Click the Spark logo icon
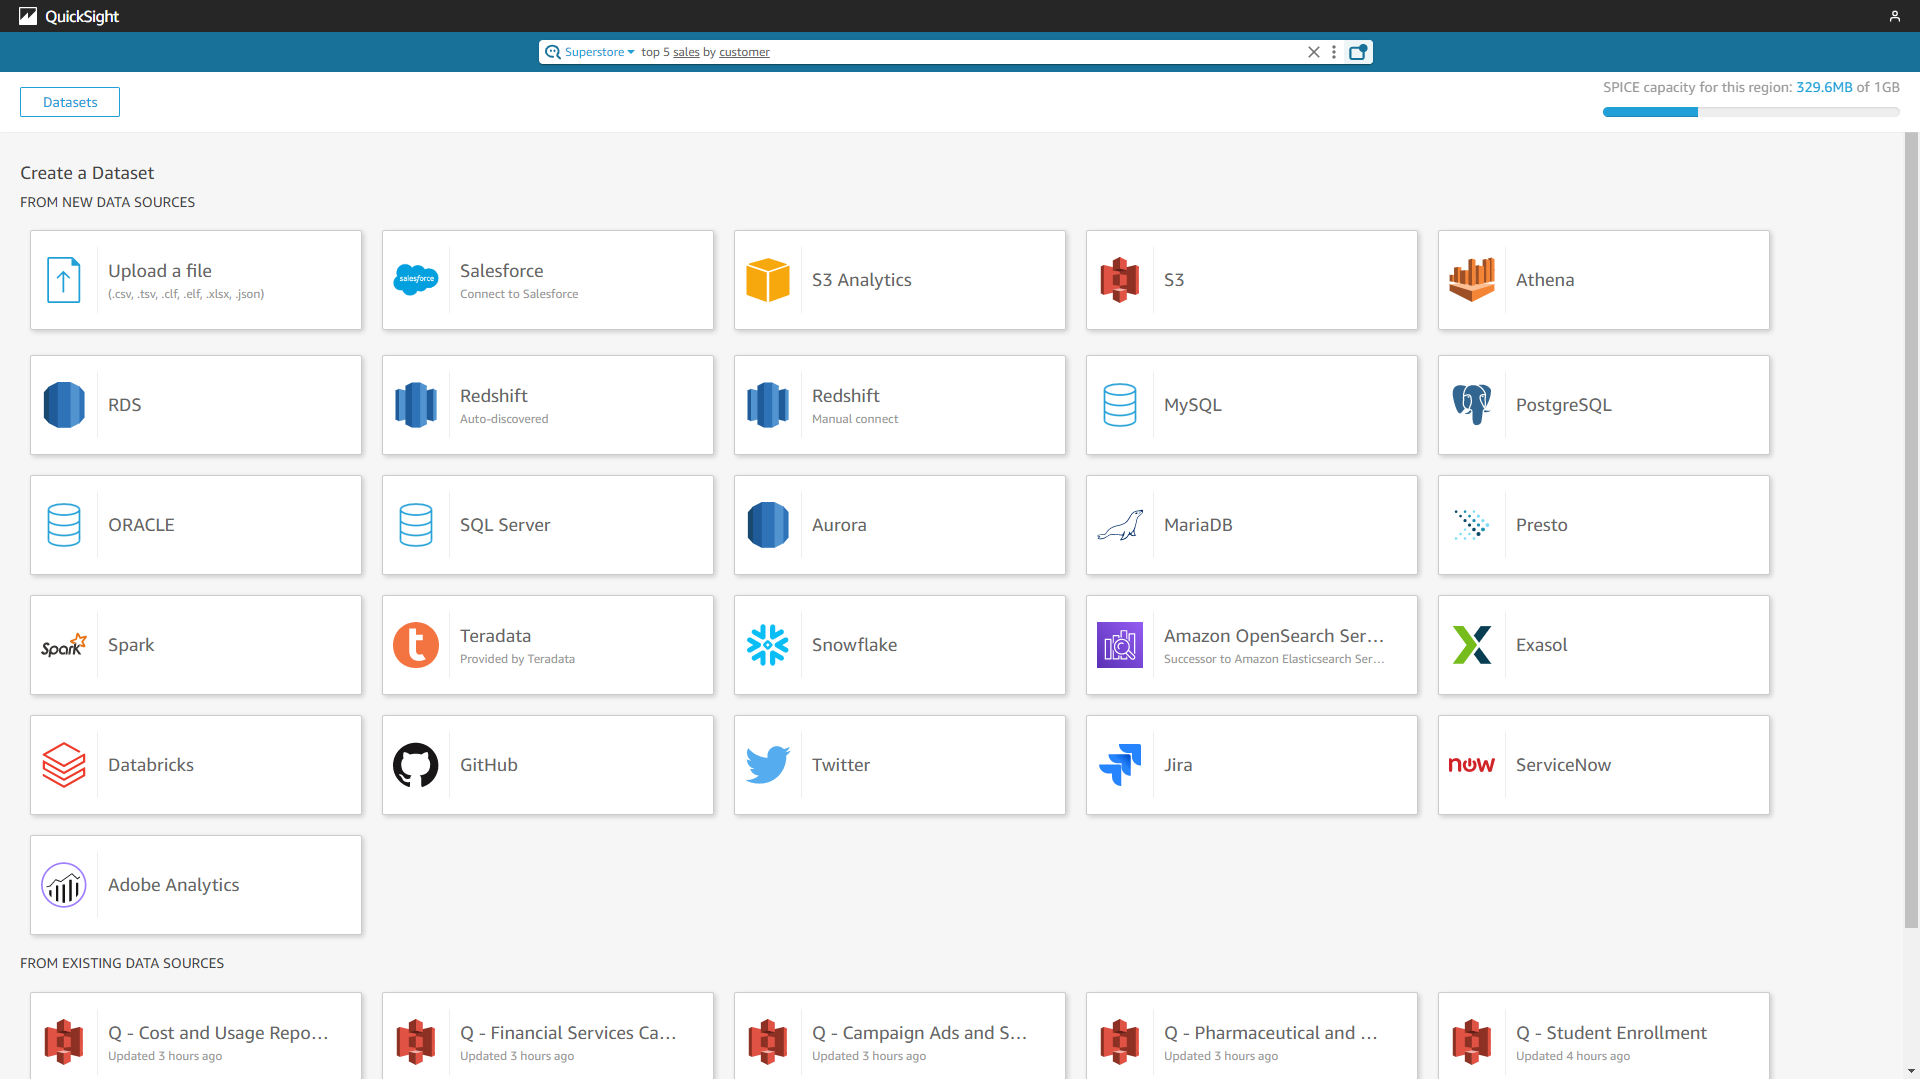Viewport: 1920px width, 1079px height. pos(64,645)
